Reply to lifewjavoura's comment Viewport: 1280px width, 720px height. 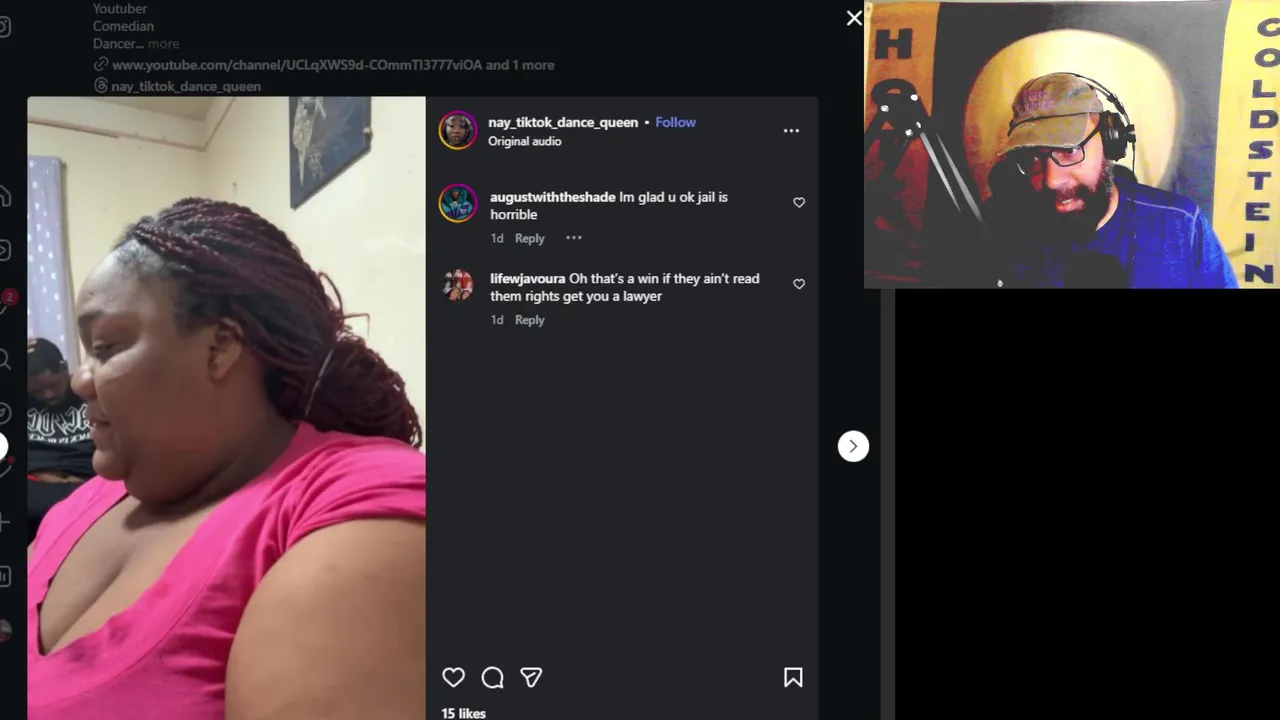coord(529,320)
